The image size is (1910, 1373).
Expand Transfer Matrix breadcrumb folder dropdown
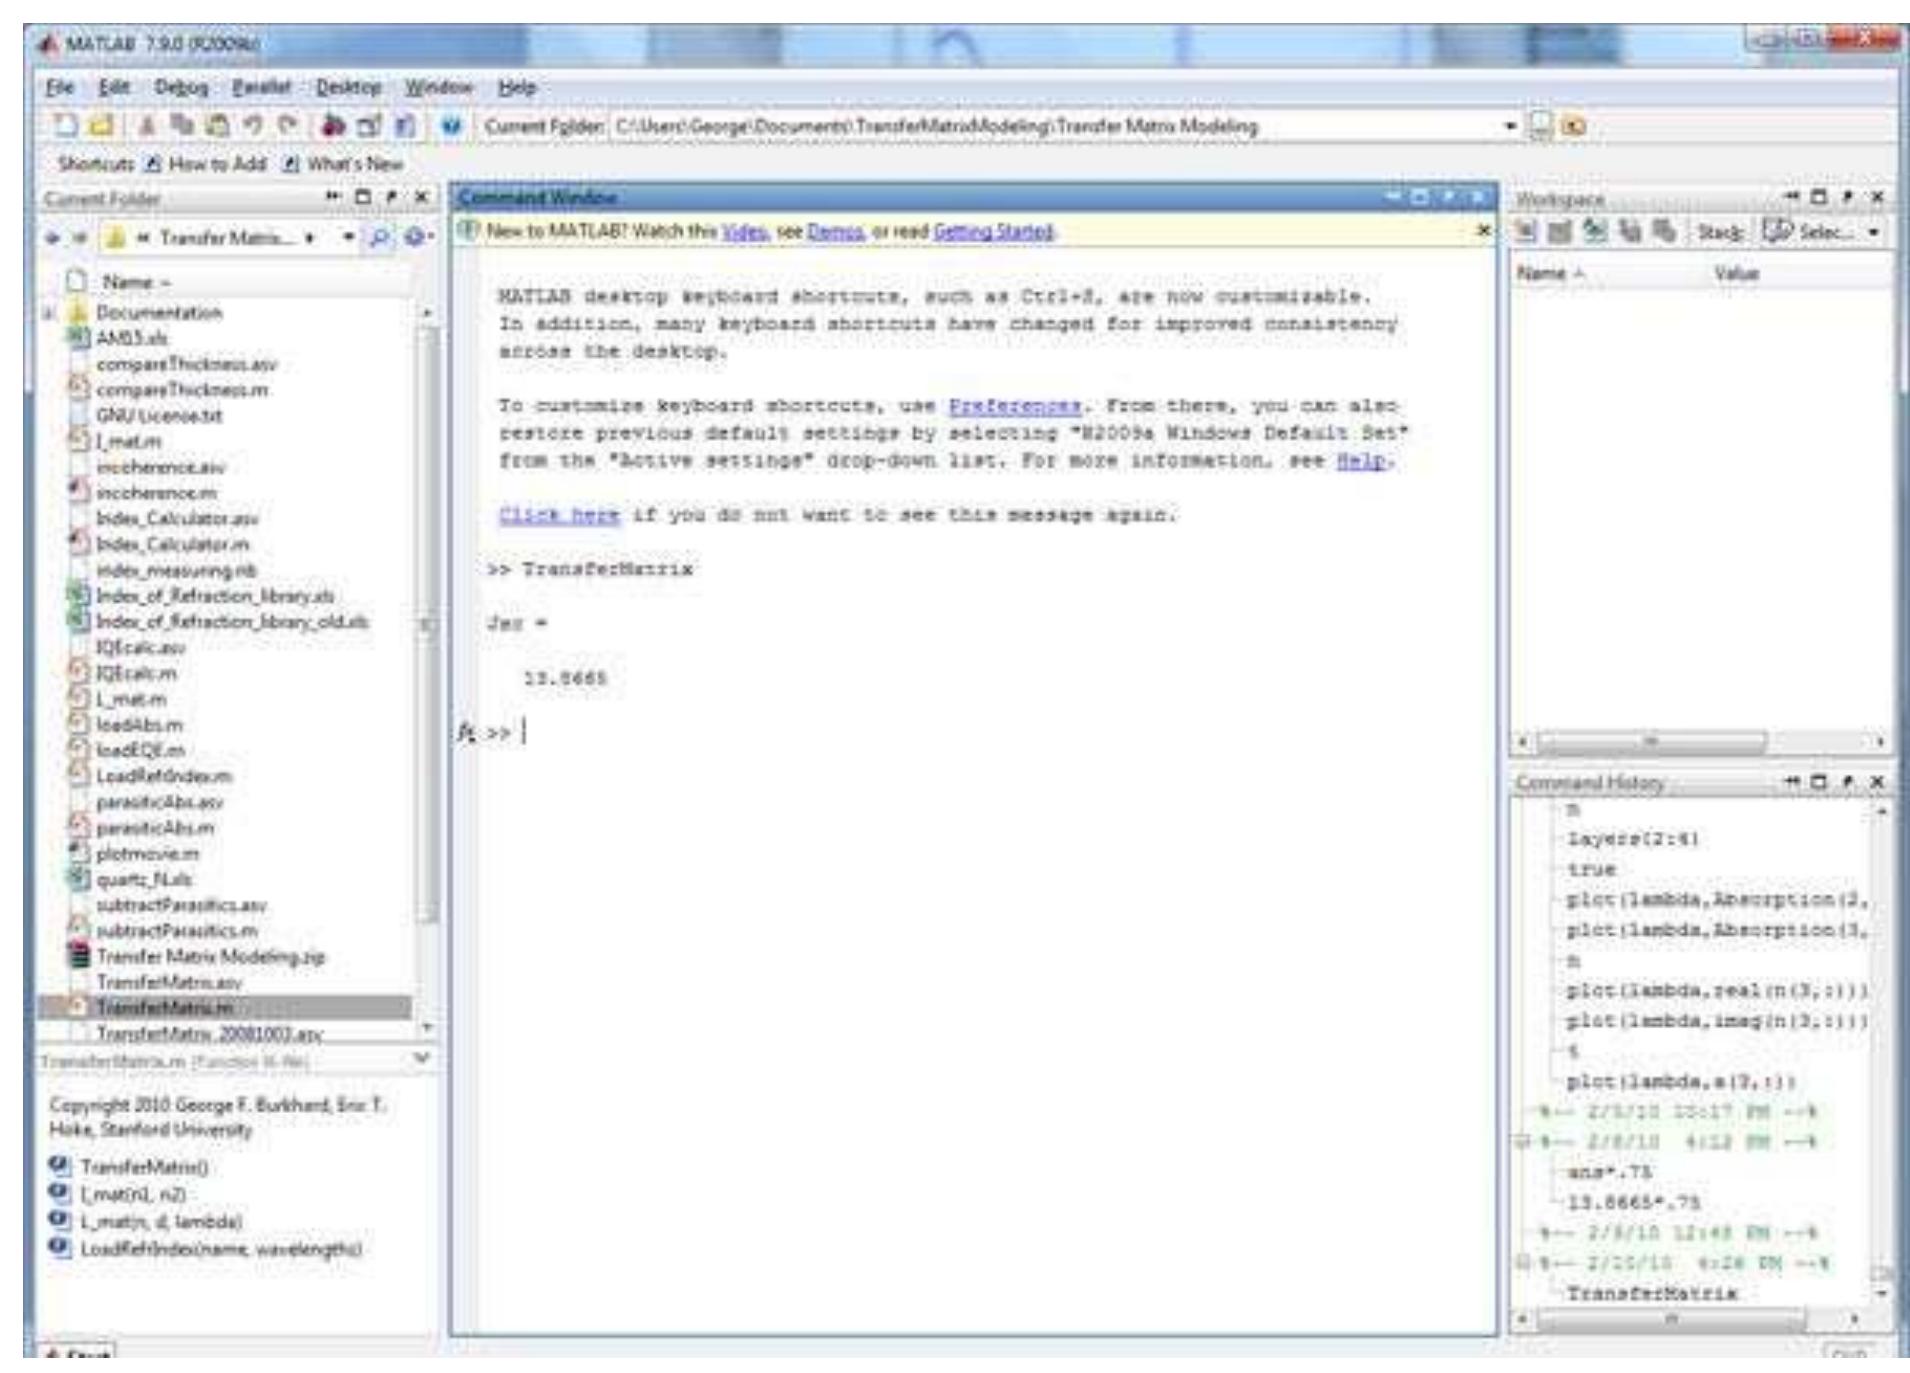[x=310, y=238]
